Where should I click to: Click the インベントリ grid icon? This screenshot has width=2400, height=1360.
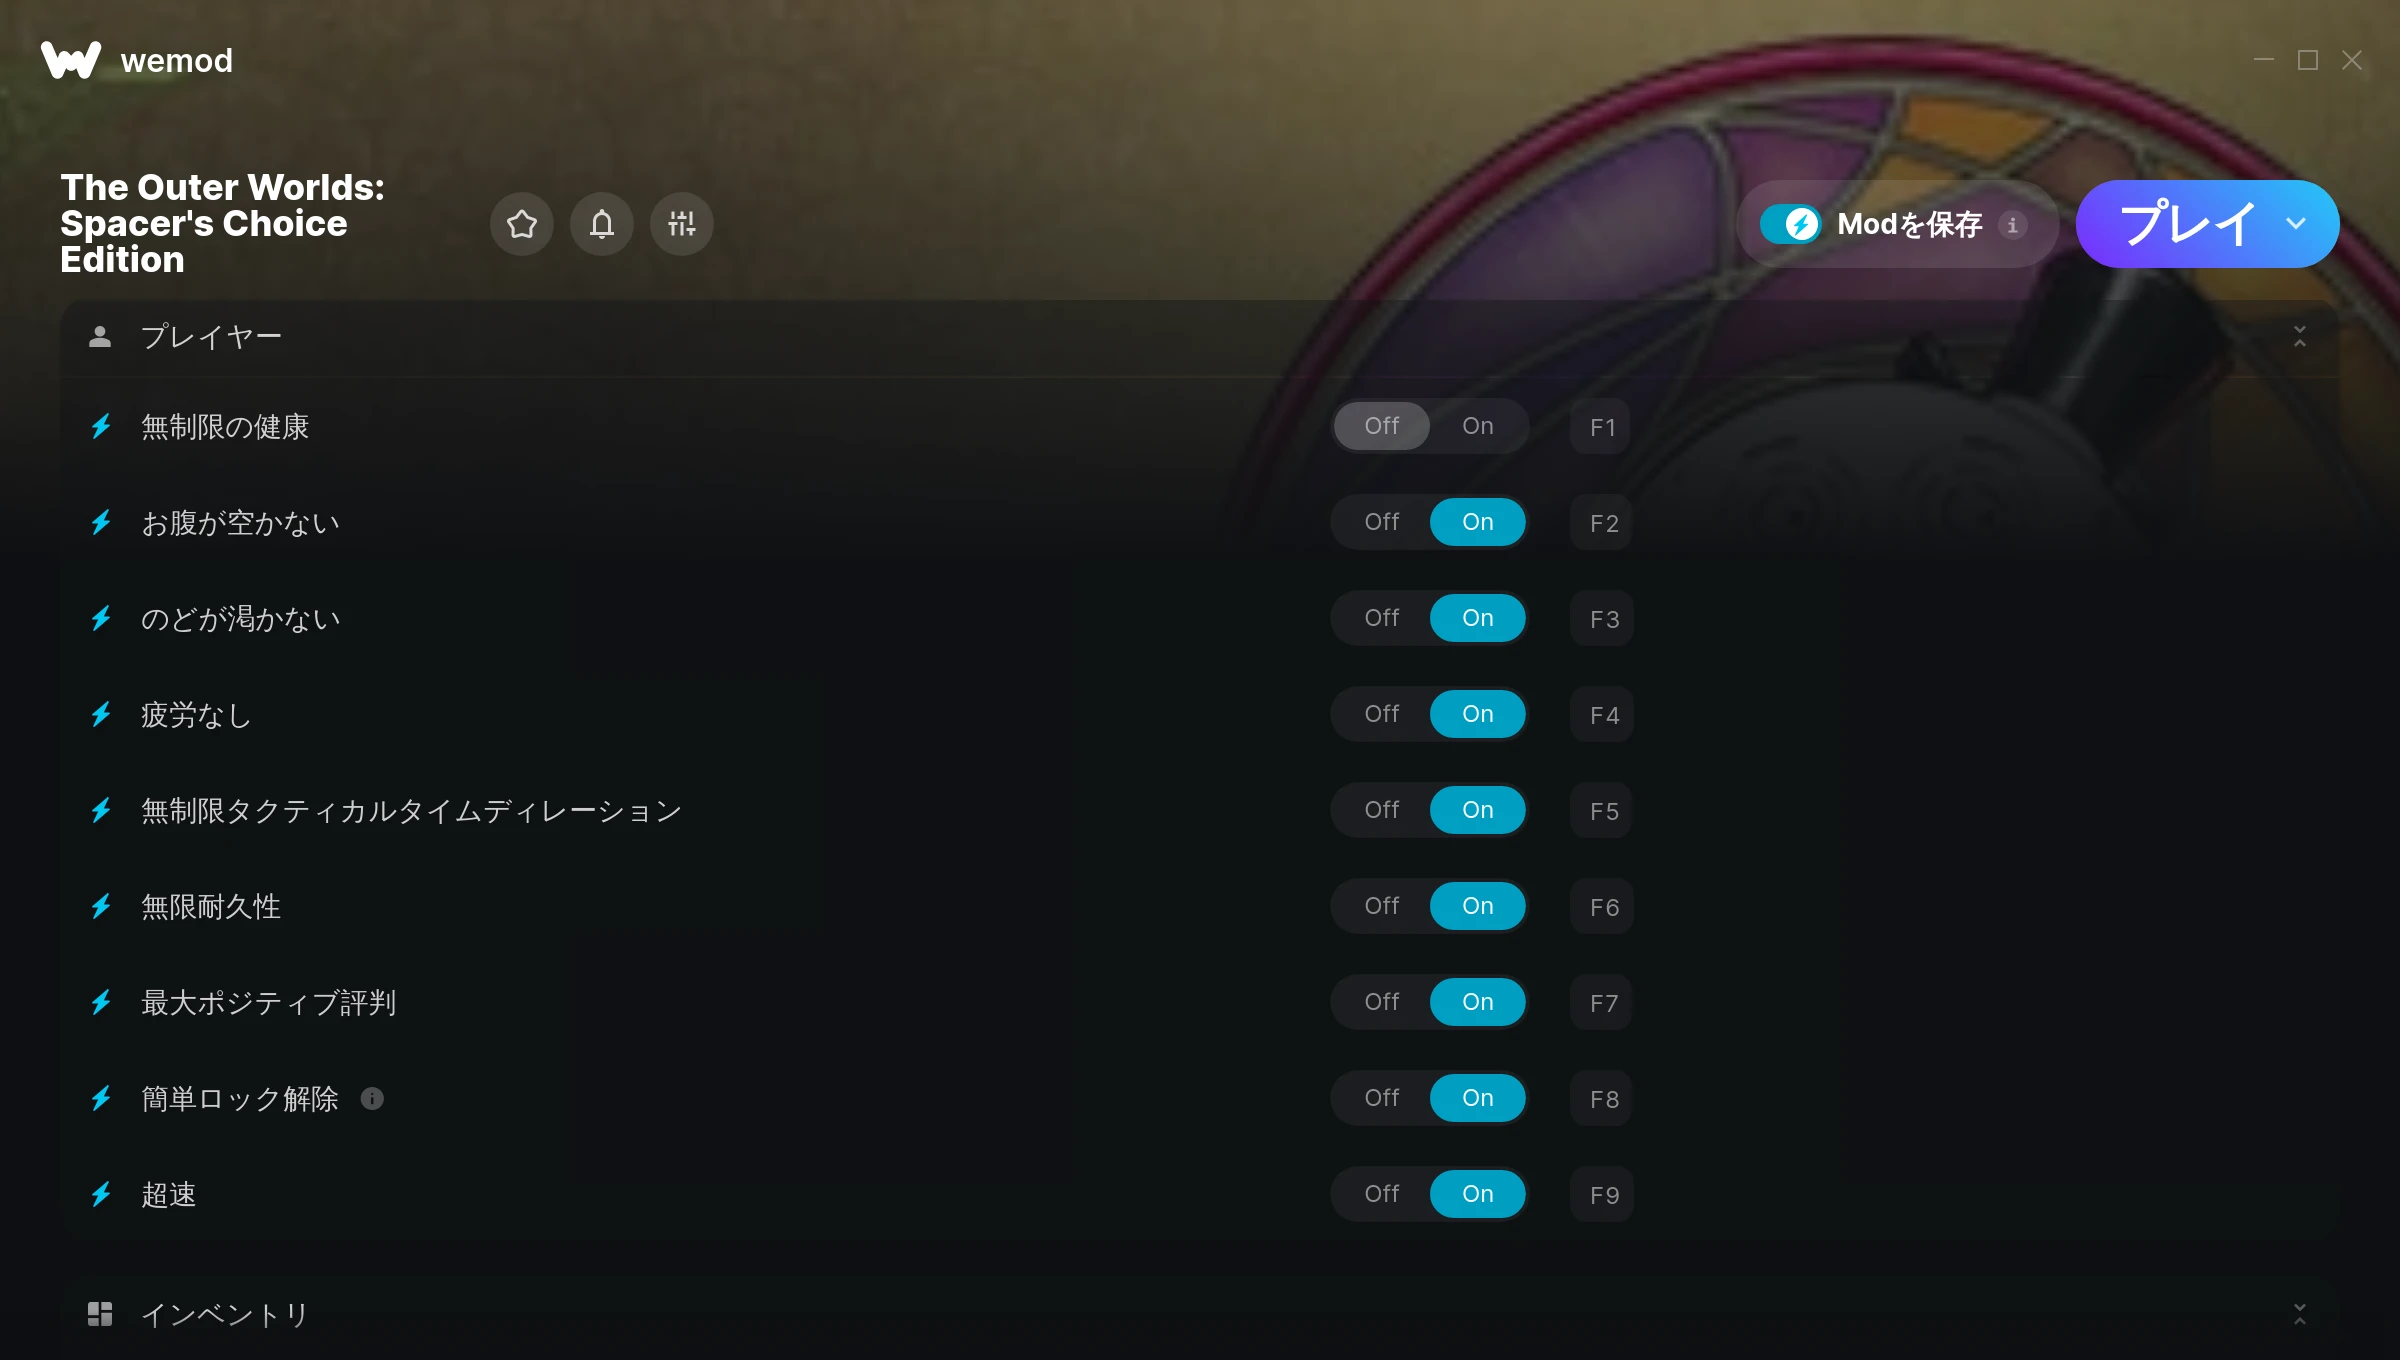(x=100, y=1314)
